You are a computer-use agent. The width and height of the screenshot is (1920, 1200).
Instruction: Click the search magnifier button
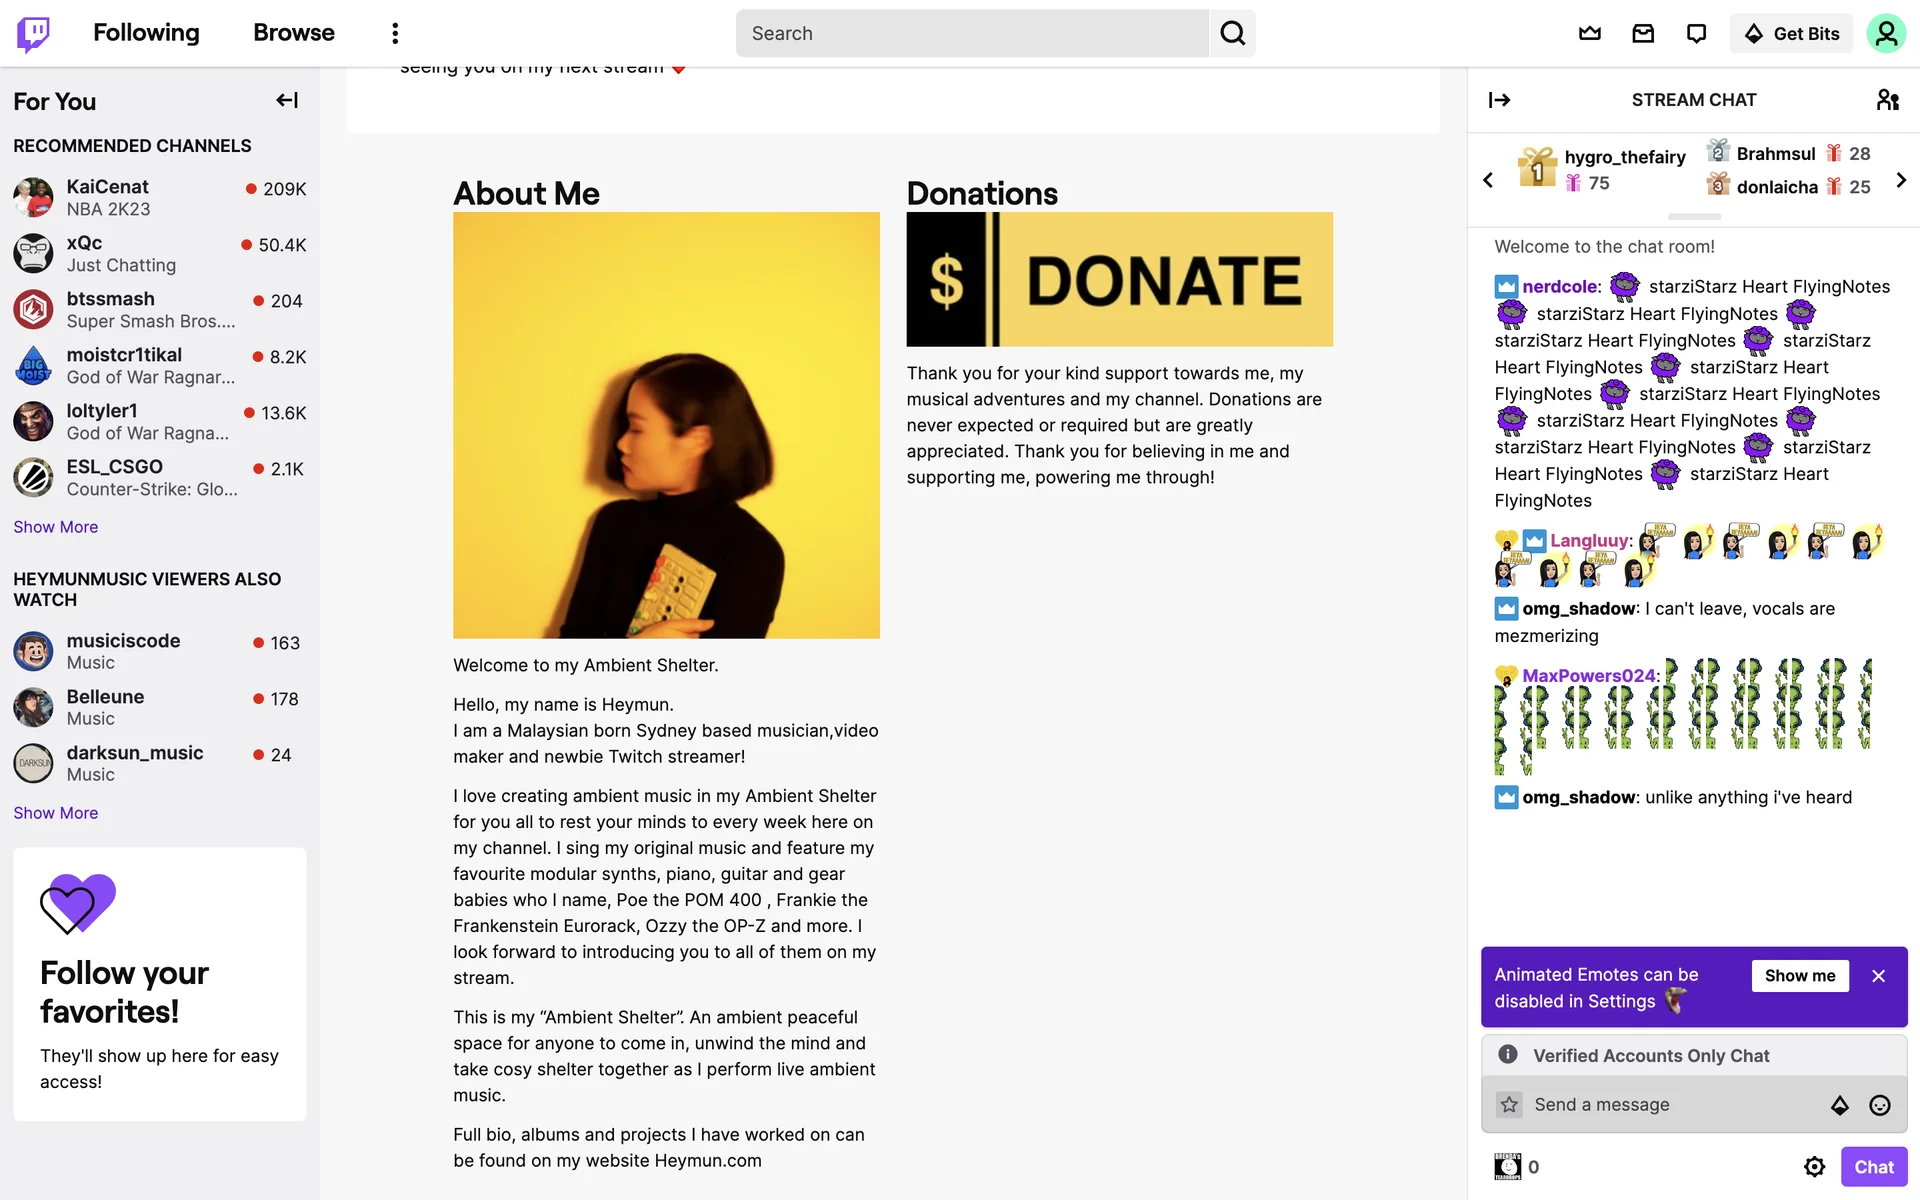1233,33
